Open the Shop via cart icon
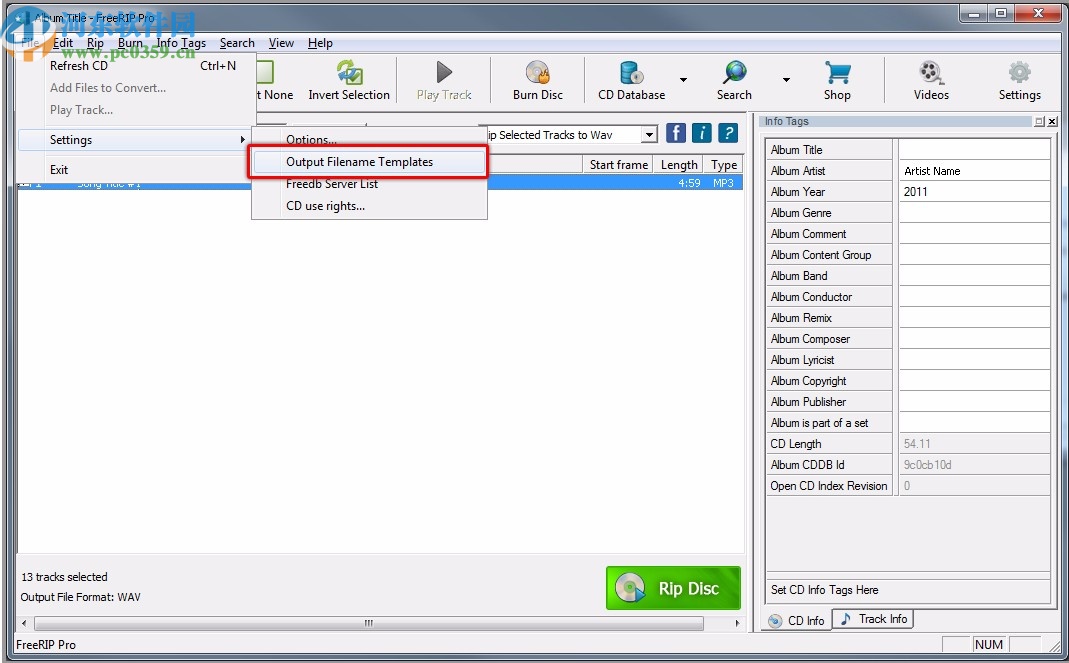 click(837, 80)
